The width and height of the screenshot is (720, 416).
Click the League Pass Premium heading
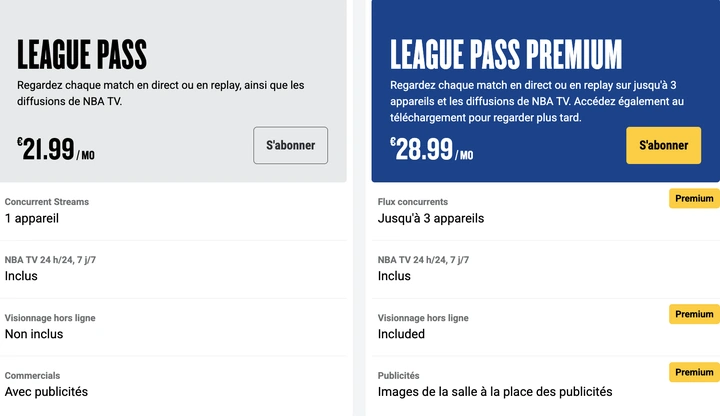click(506, 54)
